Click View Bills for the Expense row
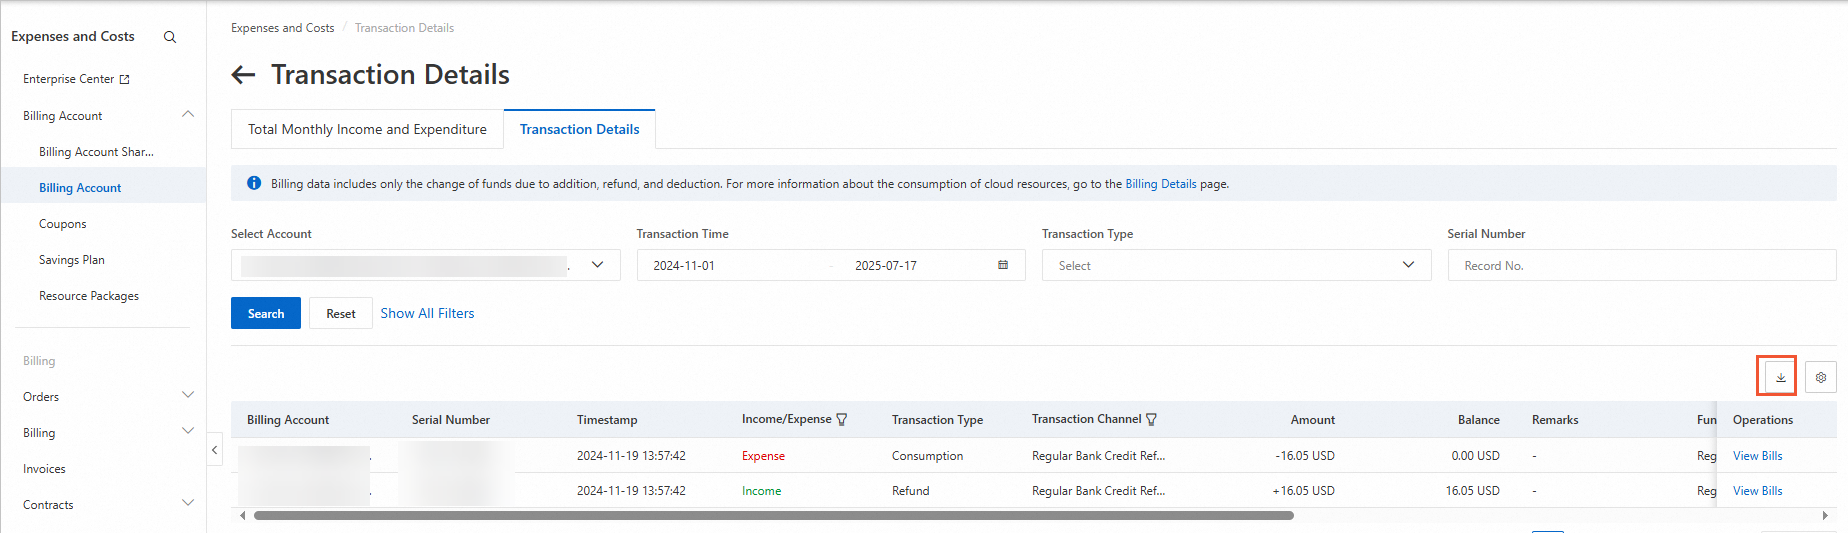Viewport: 1848px width, 533px height. tap(1757, 456)
